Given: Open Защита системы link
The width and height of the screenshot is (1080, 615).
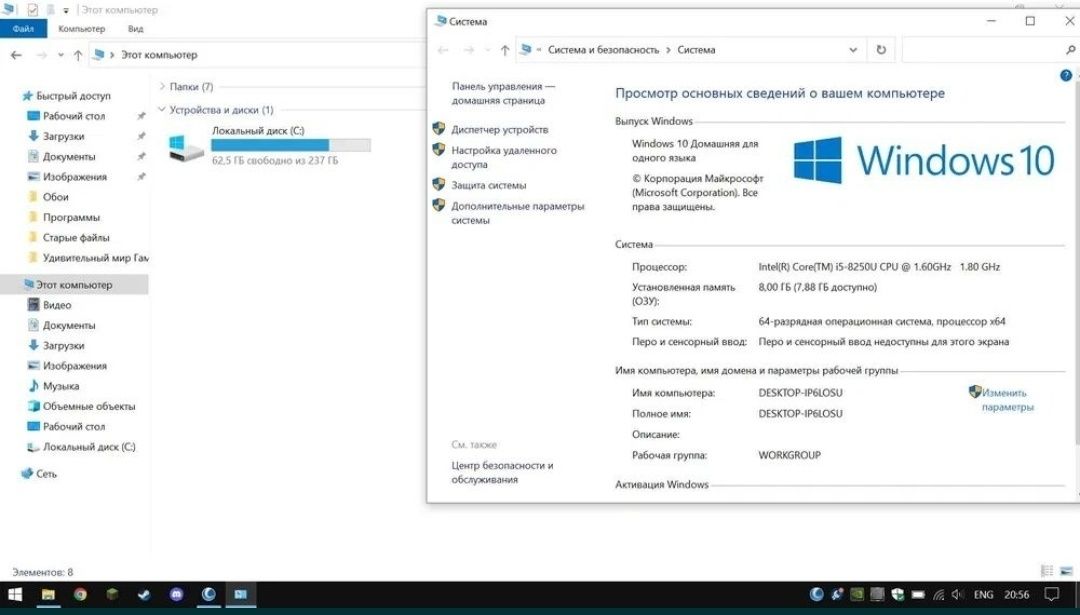Looking at the screenshot, I should coord(488,185).
